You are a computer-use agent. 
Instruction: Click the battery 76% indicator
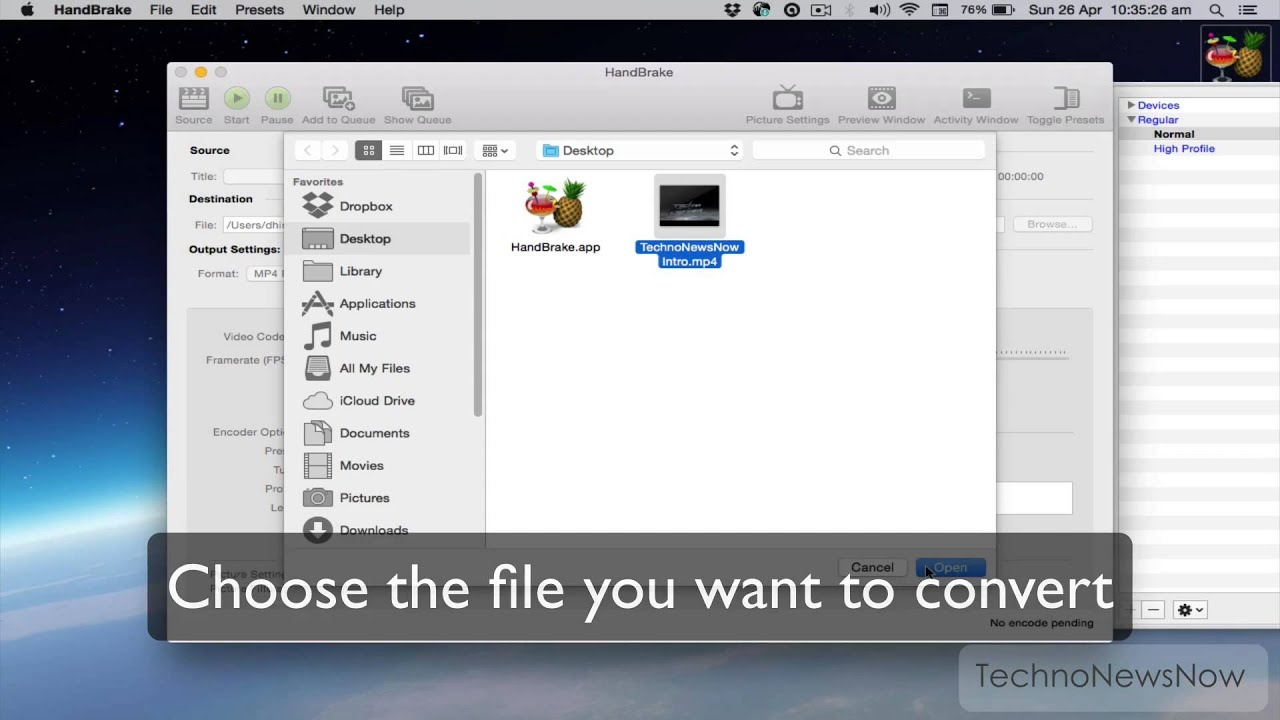point(988,10)
